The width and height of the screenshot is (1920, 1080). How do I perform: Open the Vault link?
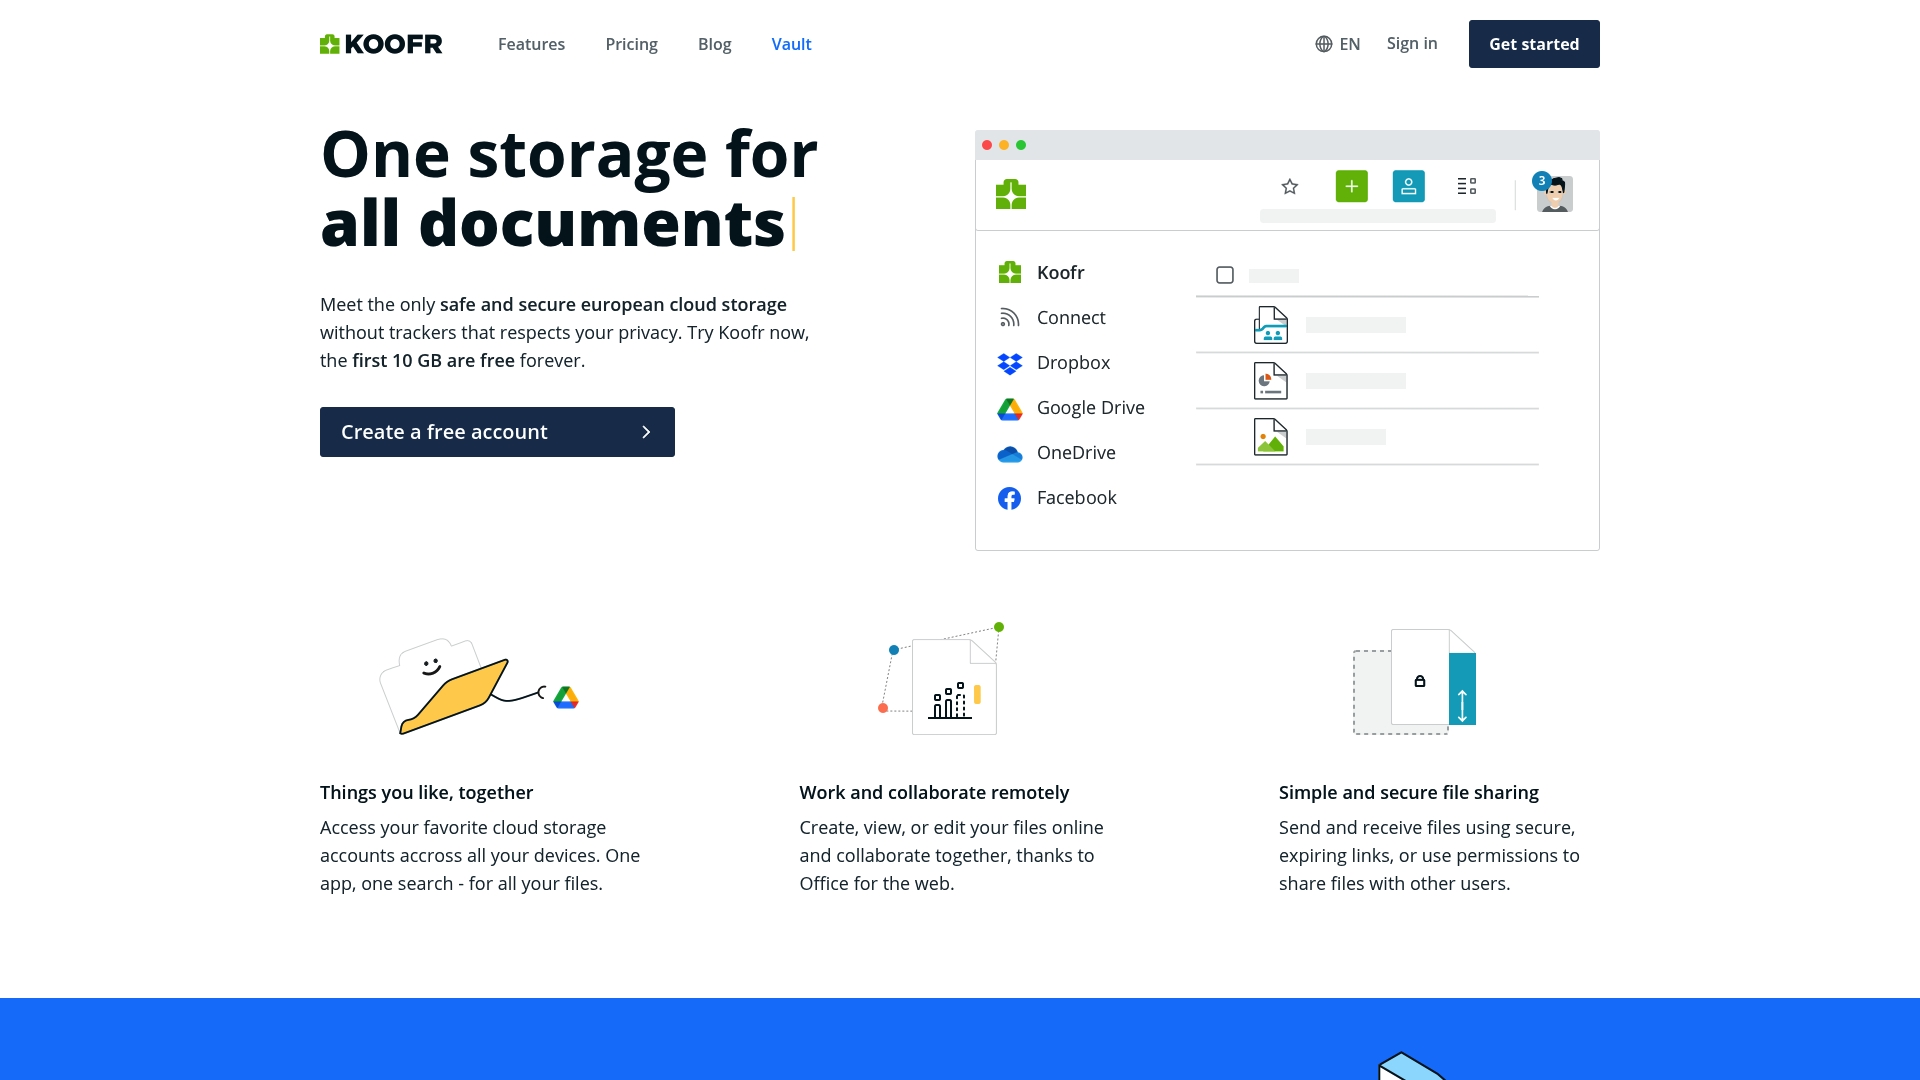tap(791, 44)
